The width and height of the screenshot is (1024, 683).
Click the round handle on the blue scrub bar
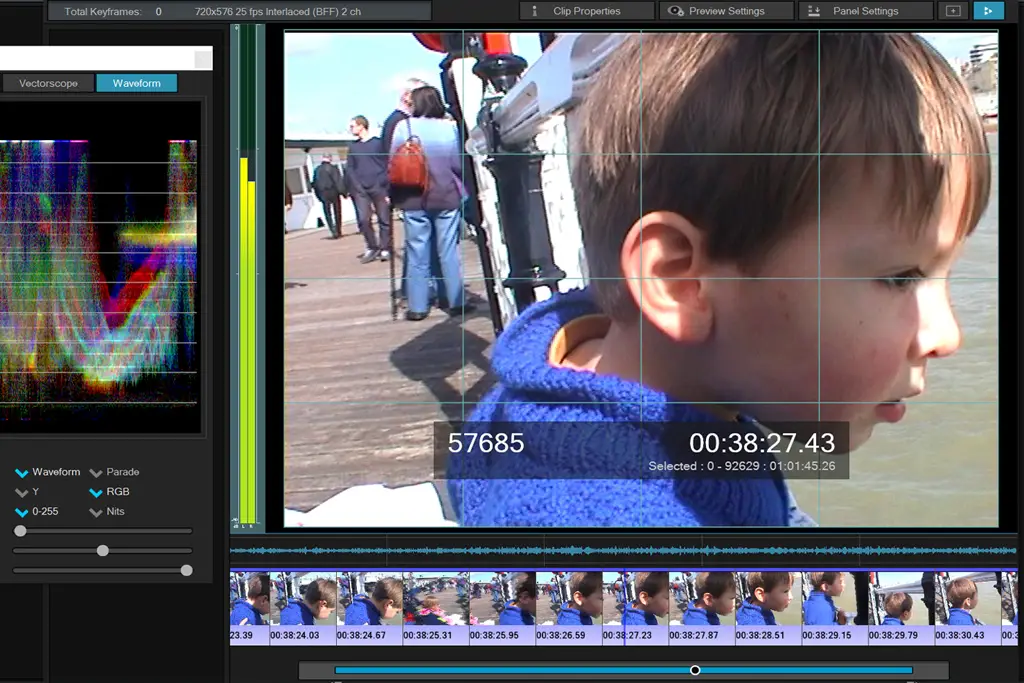click(x=695, y=670)
